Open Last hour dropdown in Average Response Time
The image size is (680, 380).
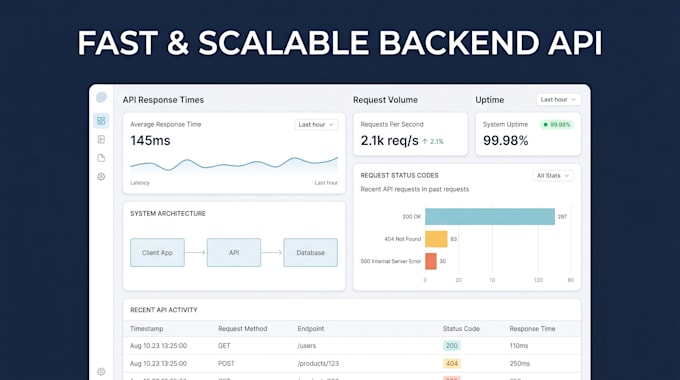pyautogui.click(x=316, y=124)
